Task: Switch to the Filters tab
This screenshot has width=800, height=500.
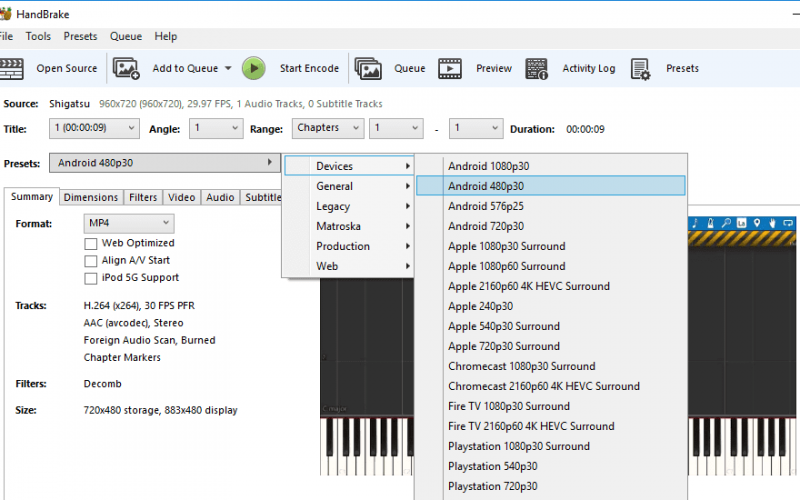Action: point(143,197)
